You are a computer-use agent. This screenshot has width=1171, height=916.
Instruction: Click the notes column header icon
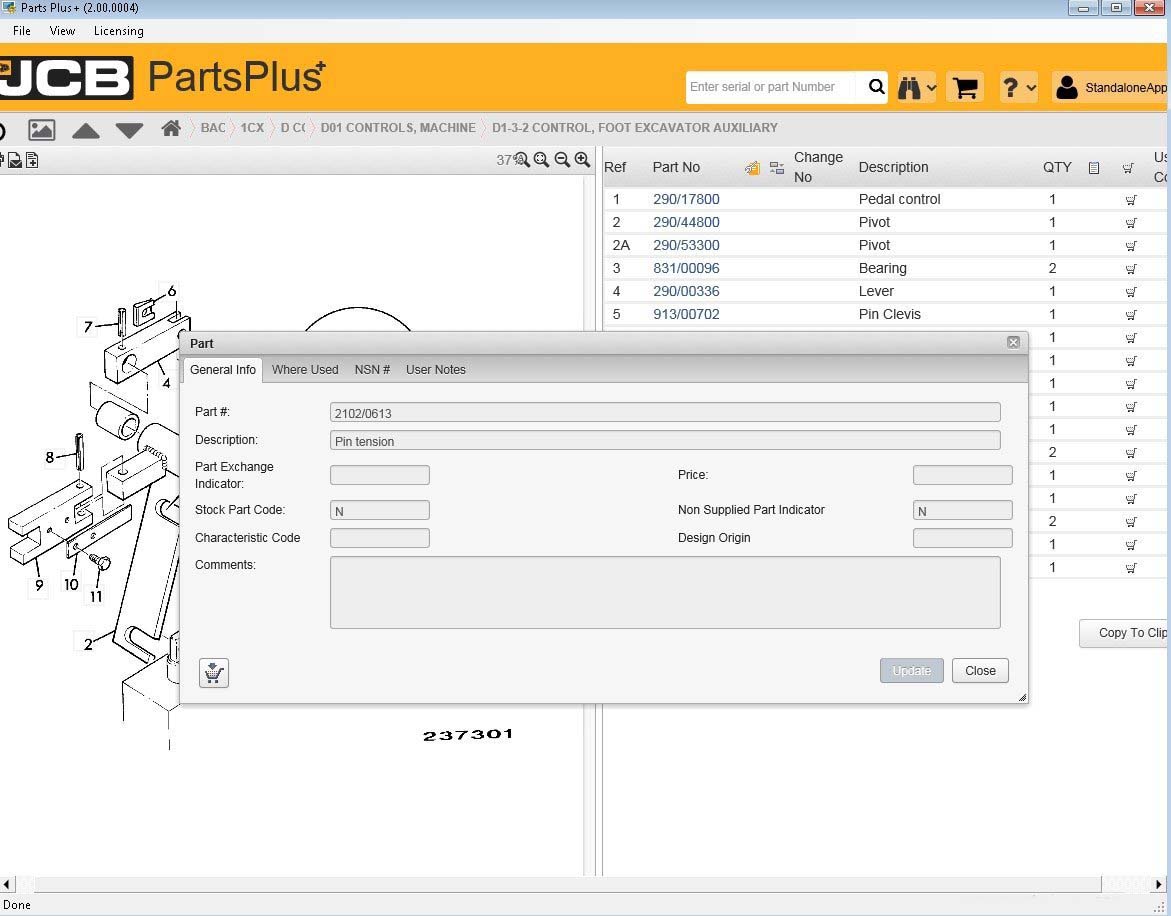(x=1094, y=168)
